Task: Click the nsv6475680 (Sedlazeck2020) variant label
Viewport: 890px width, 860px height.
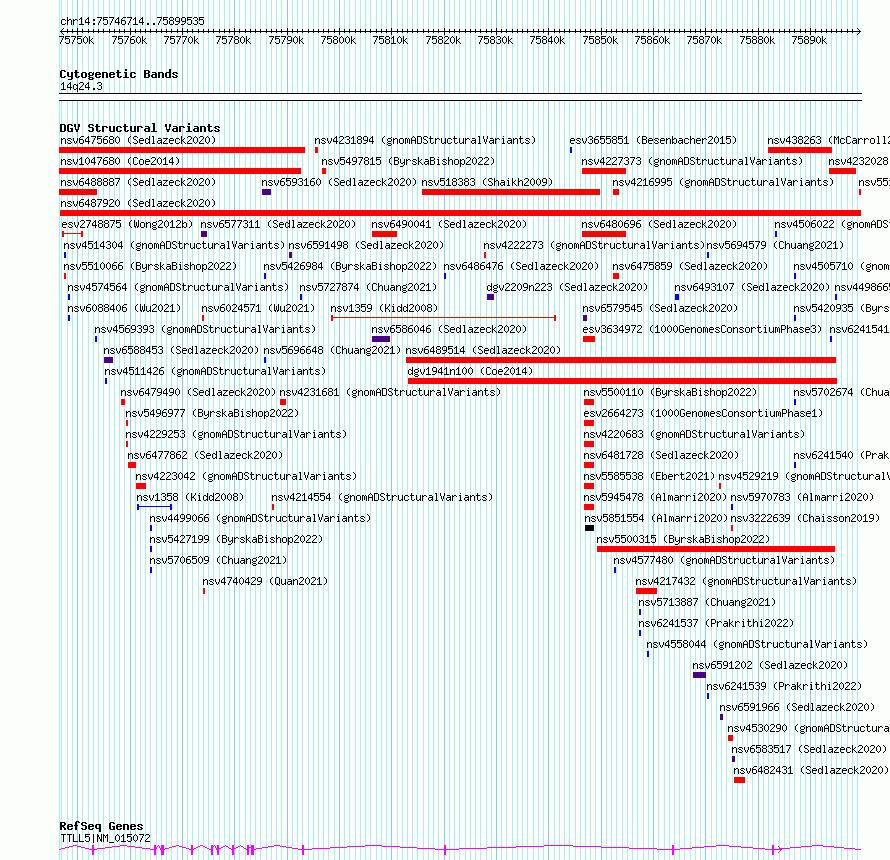Action: (138, 140)
